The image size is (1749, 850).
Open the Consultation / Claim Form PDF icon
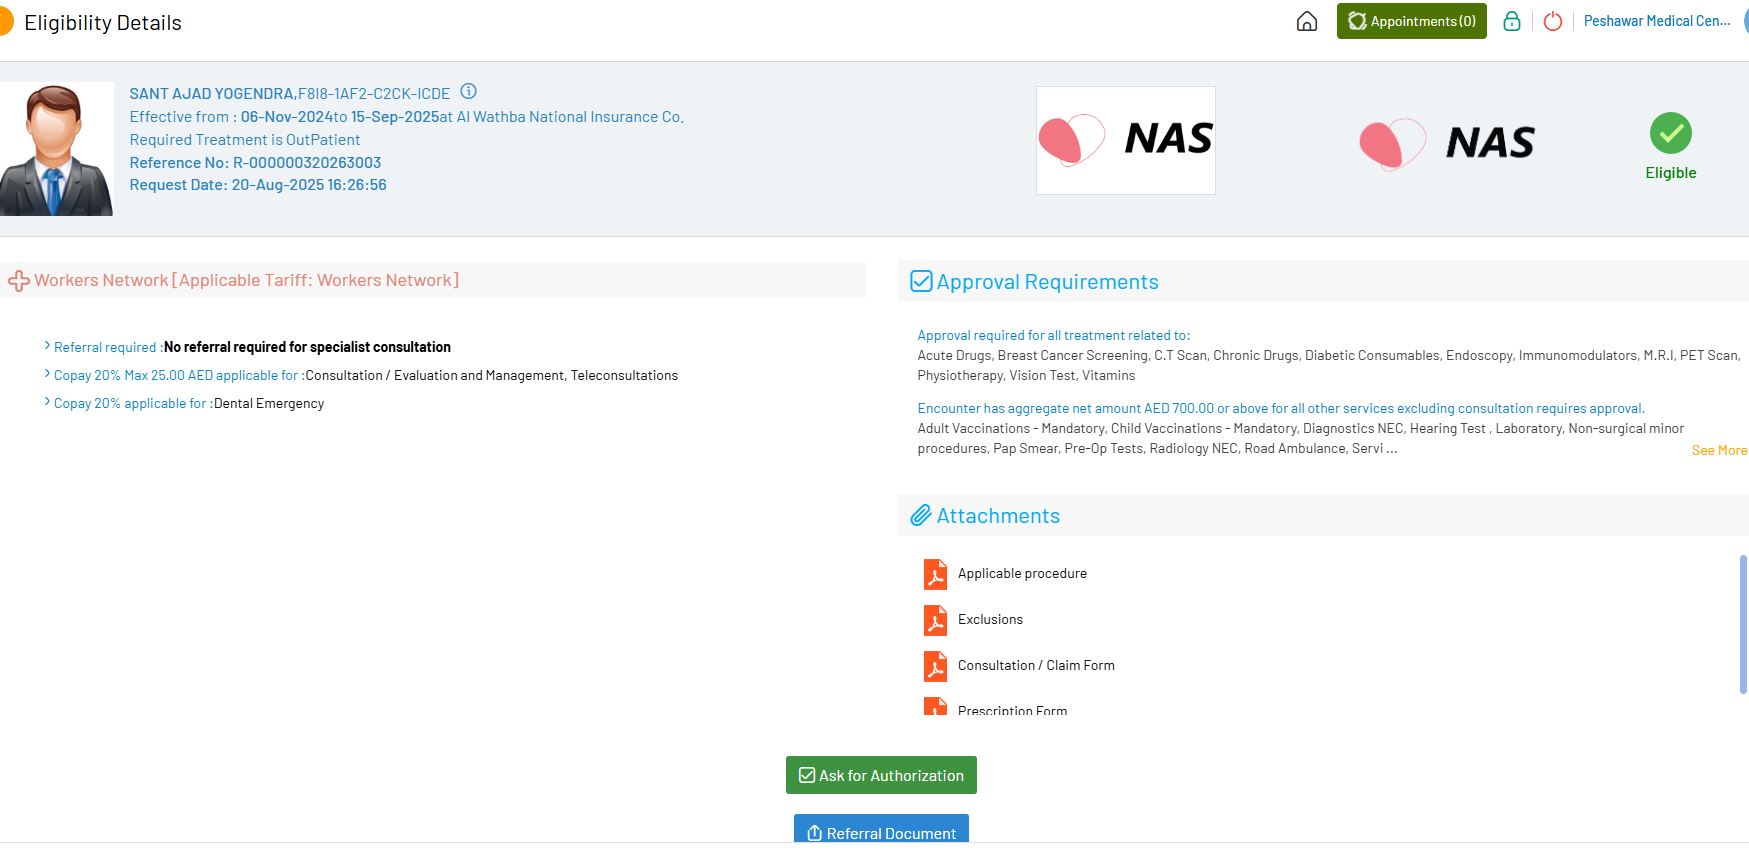(x=935, y=666)
